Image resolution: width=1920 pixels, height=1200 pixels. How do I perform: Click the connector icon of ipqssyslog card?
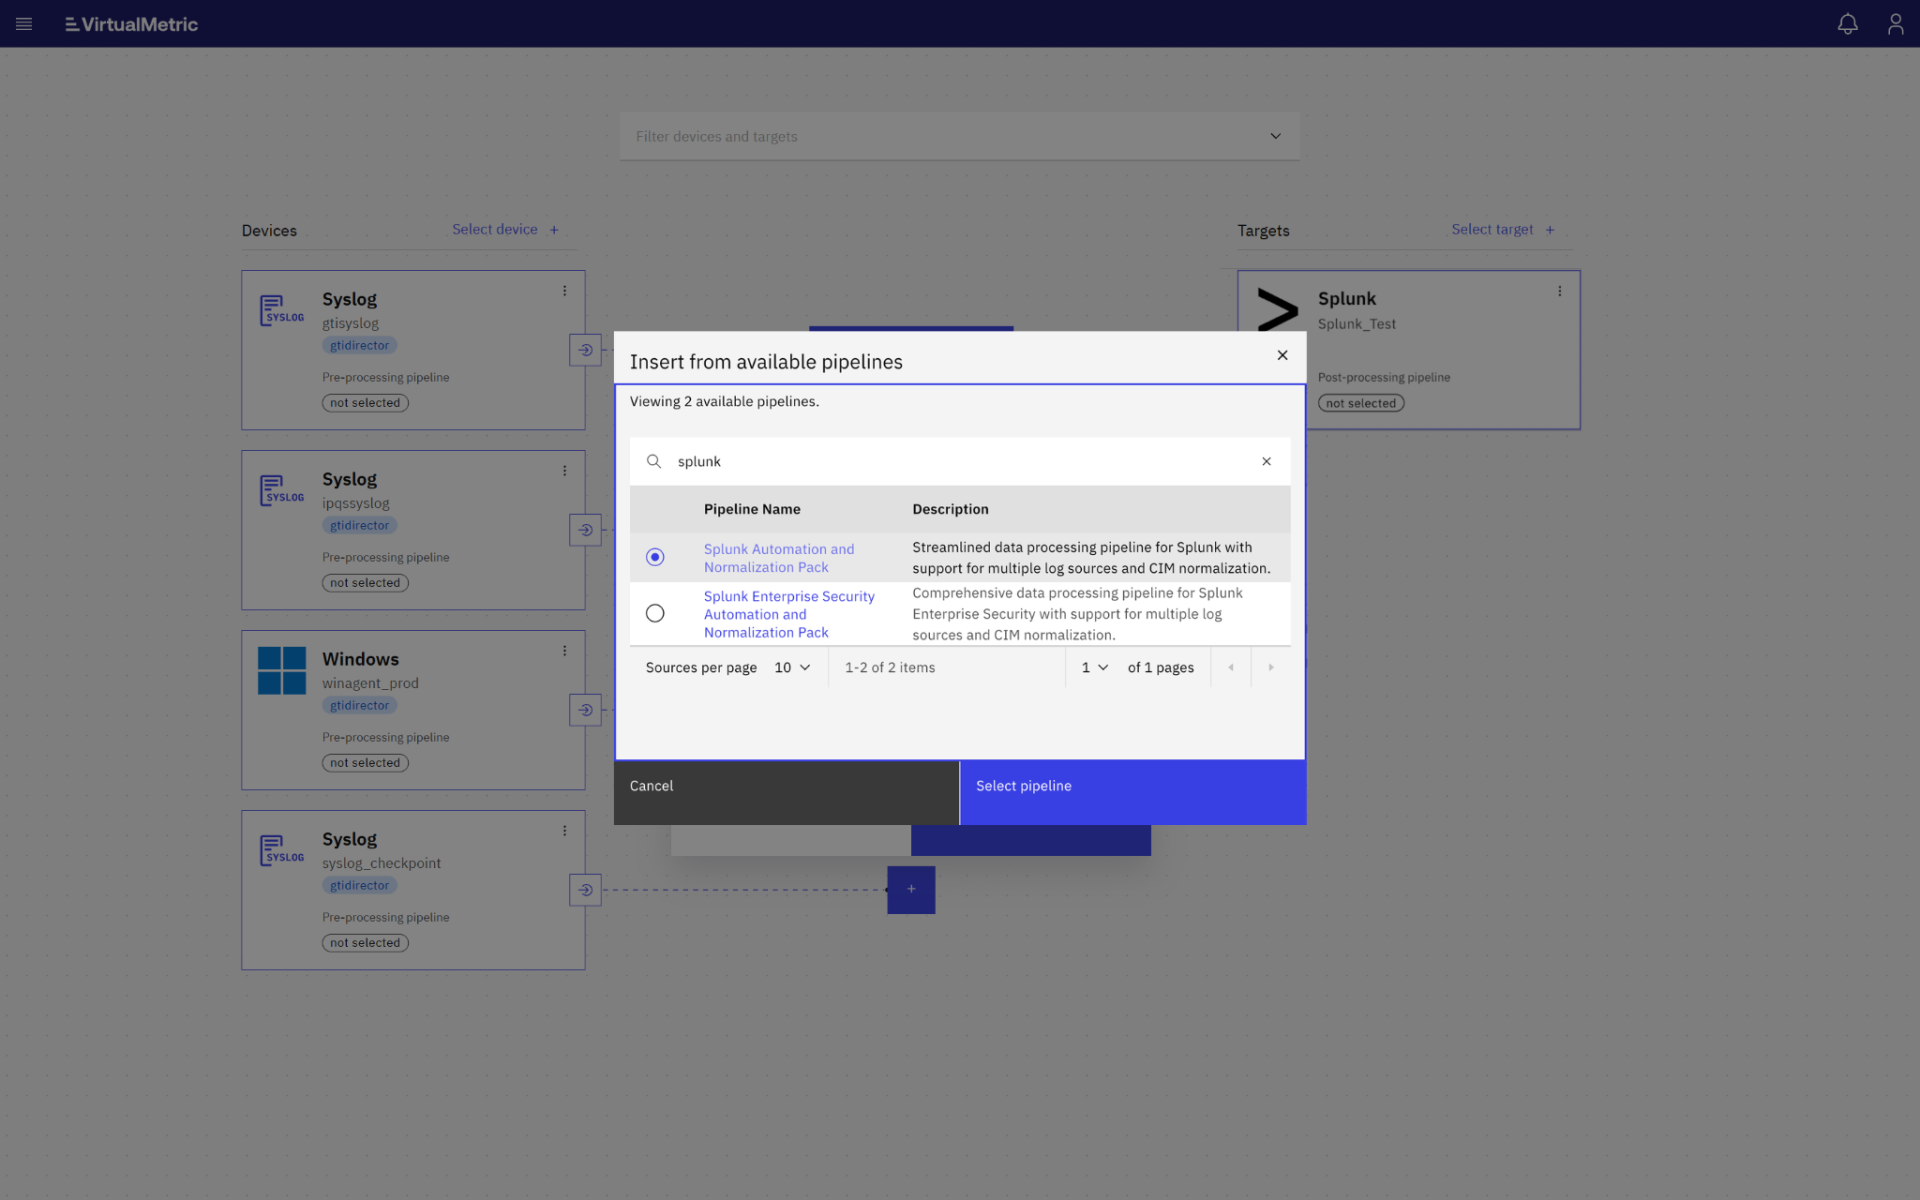click(x=585, y=530)
